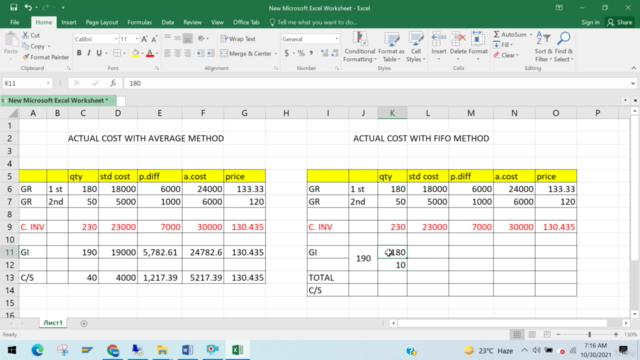Click the Cut scissors icon
640x360 pixels.
tap(26, 35)
